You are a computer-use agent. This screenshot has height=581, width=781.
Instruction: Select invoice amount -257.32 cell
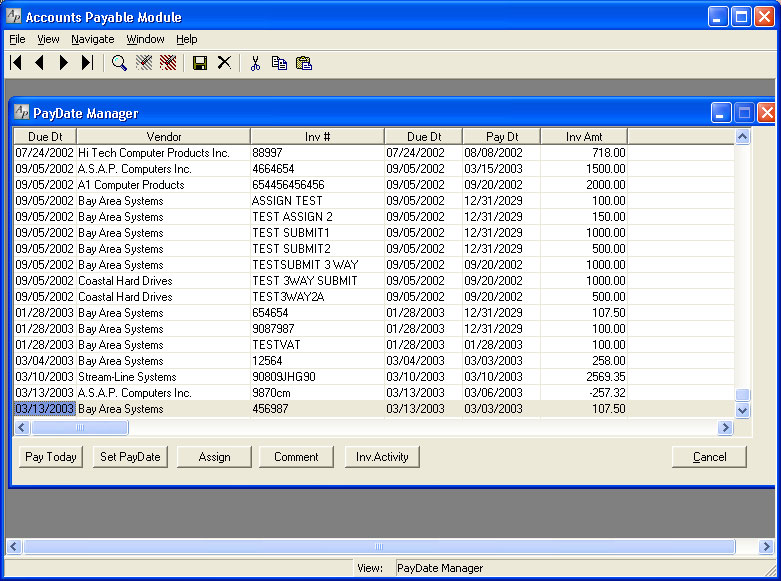click(x=584, y=393)
